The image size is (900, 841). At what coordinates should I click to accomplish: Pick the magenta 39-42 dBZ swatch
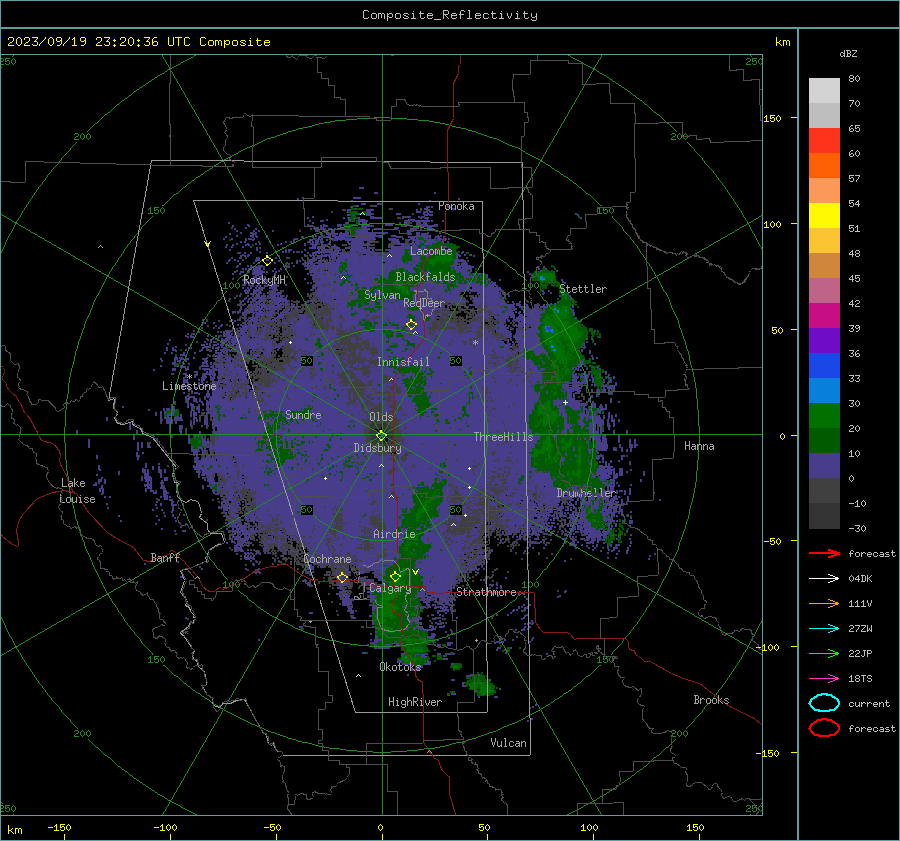[824, 316]
